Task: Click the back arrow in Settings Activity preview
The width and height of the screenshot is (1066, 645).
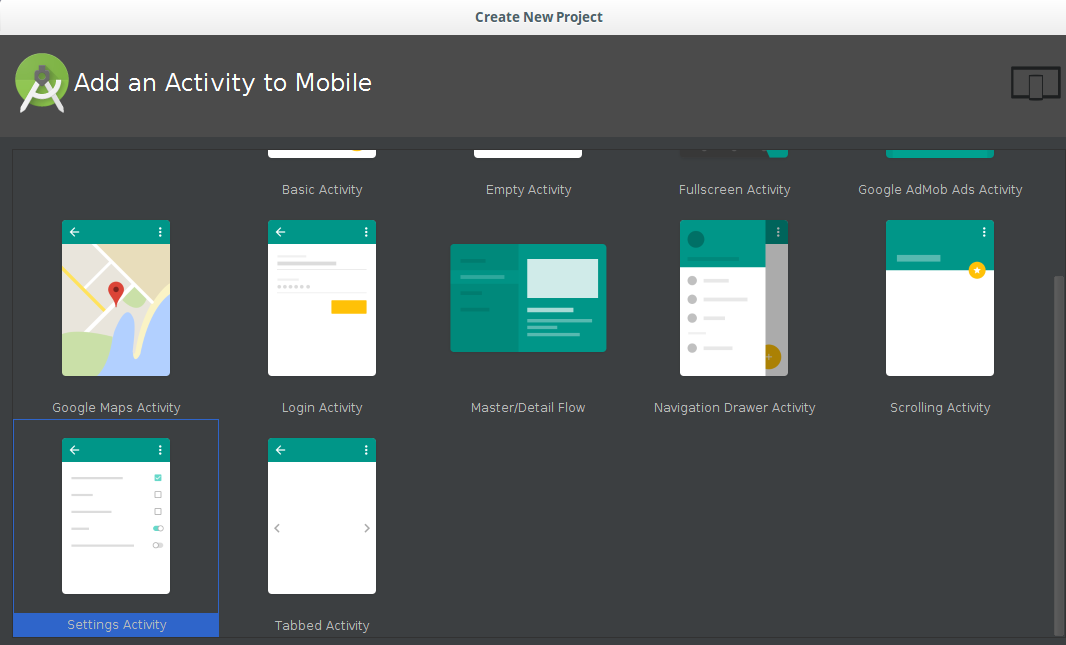Action: 74,450
